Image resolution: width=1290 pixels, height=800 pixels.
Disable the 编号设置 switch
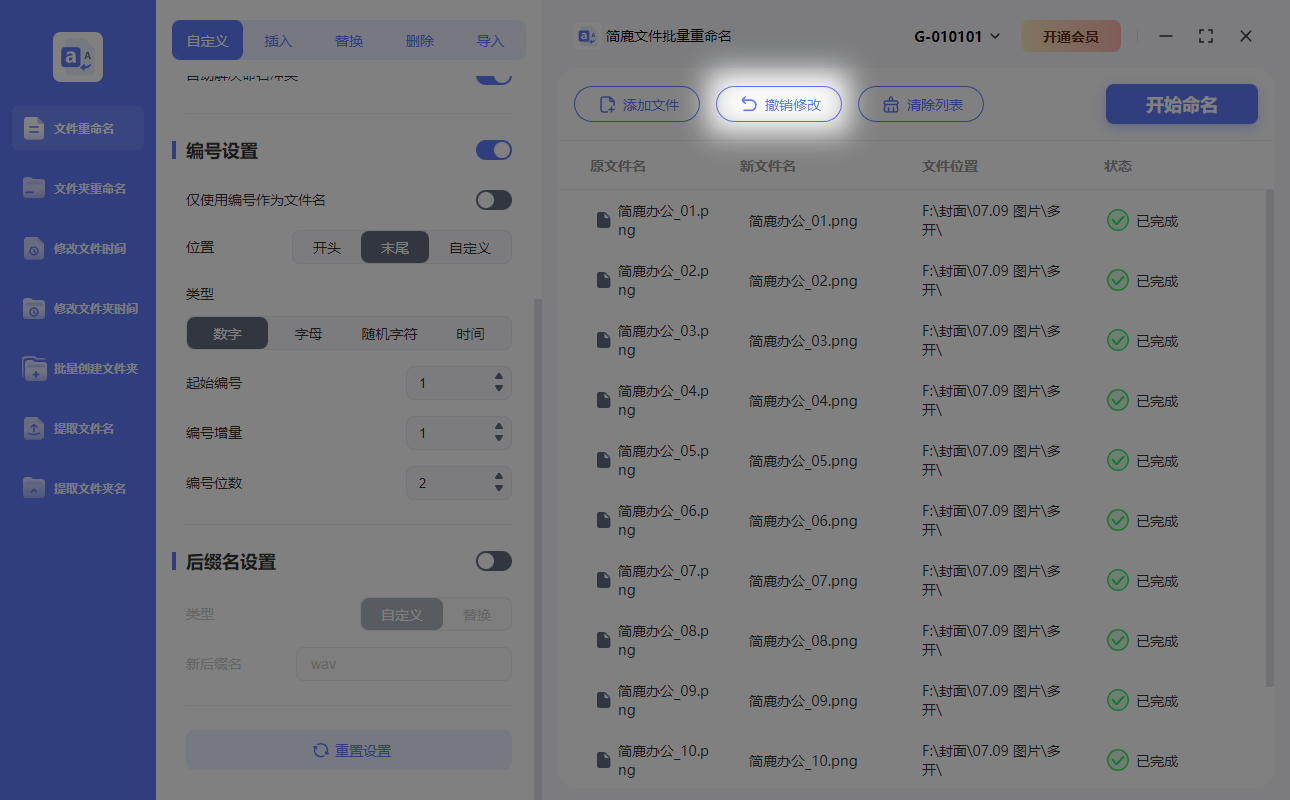pos(493,149)
